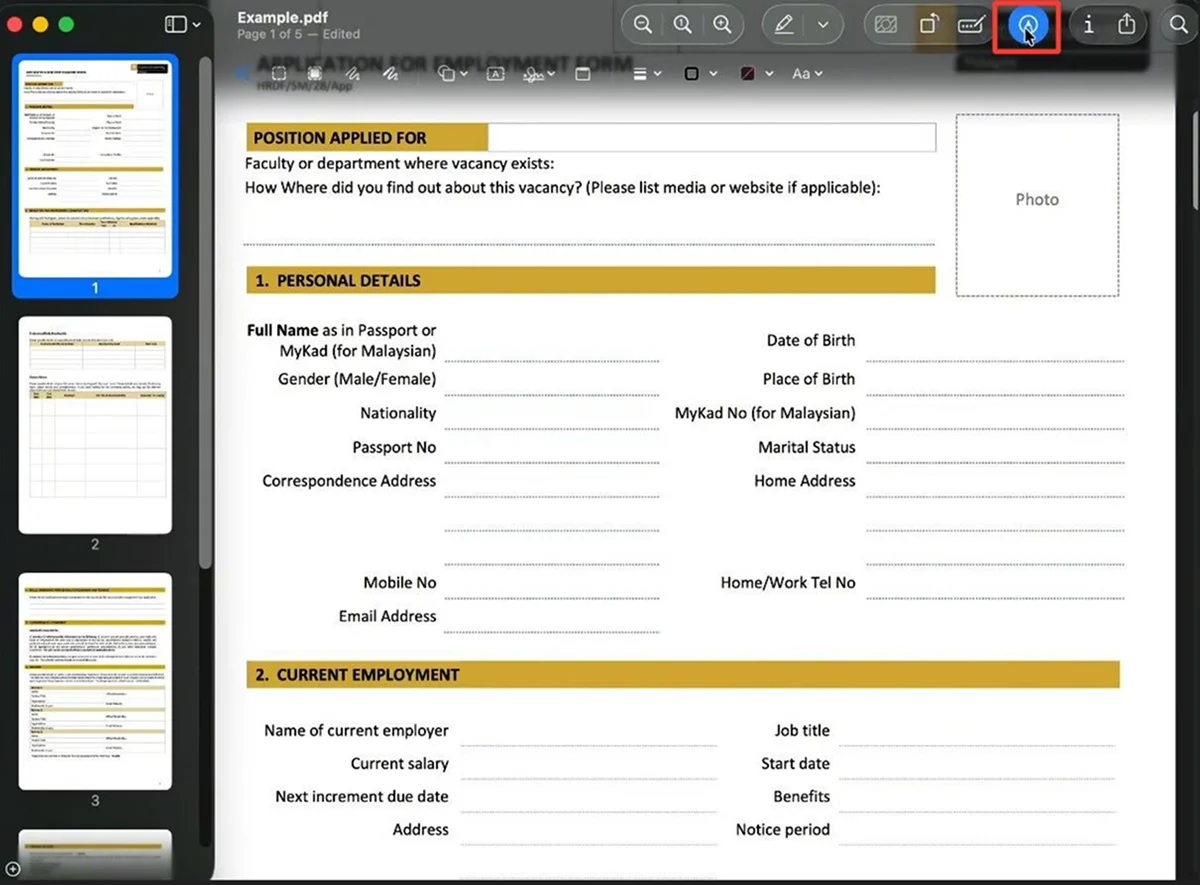This screenshot has height=885, width=1200.
Task: Toggle the Markup toolbar button
Action: (1028, 26)
